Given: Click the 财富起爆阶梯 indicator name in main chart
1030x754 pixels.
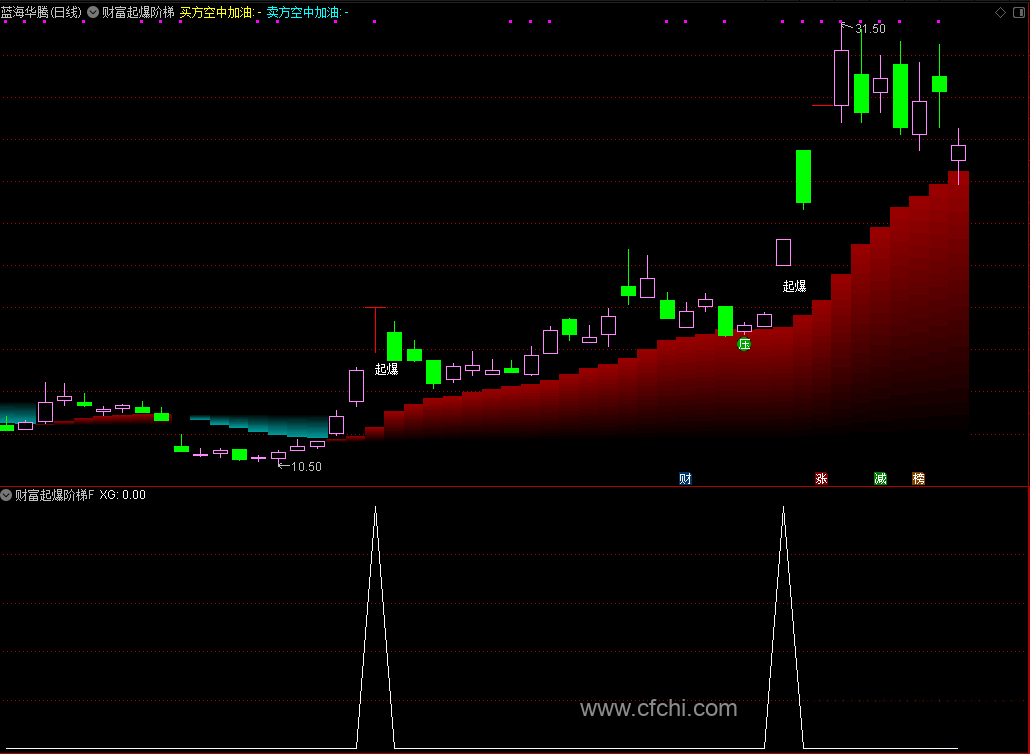Looking at the screenshot, I should 138,12.
